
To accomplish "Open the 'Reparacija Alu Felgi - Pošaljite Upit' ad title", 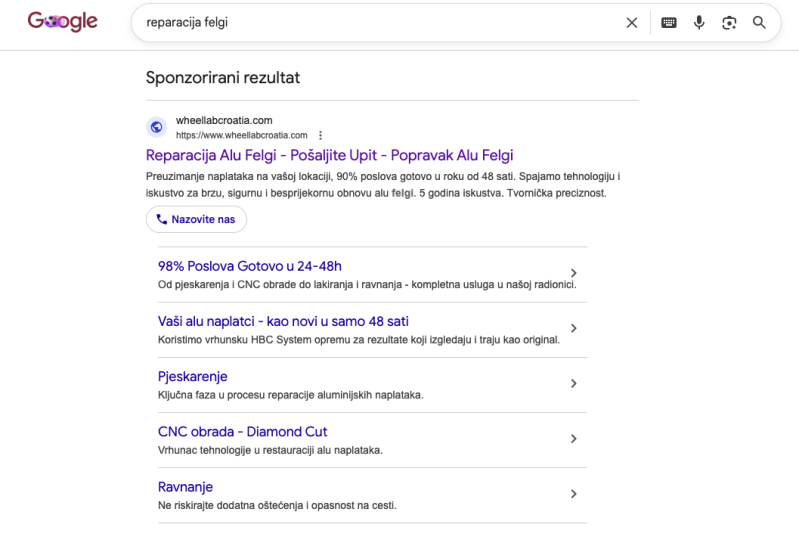I will [x=329, y=155].
